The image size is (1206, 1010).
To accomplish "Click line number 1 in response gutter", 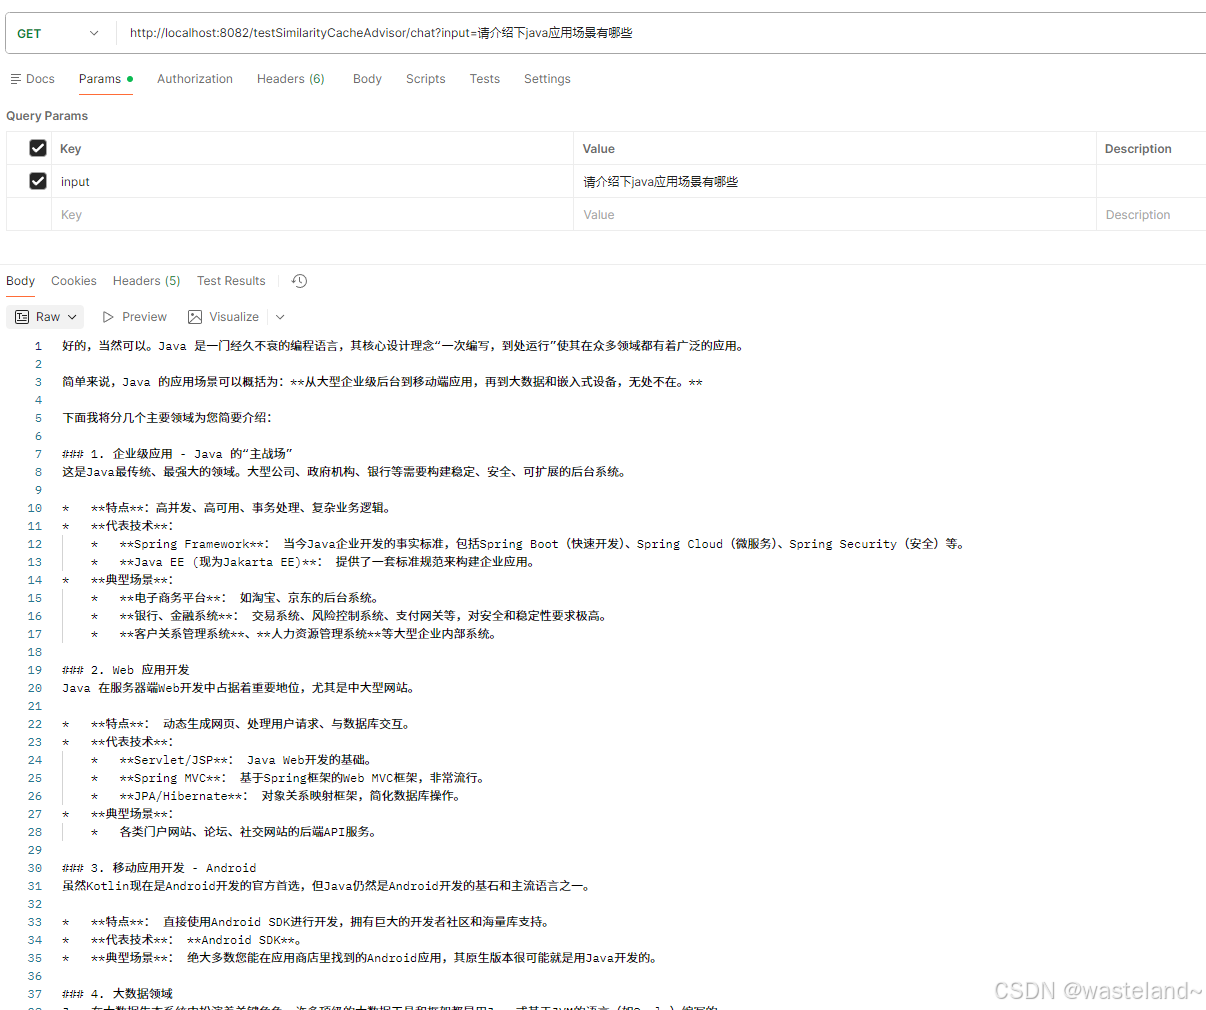I will [x=38, y=346].
